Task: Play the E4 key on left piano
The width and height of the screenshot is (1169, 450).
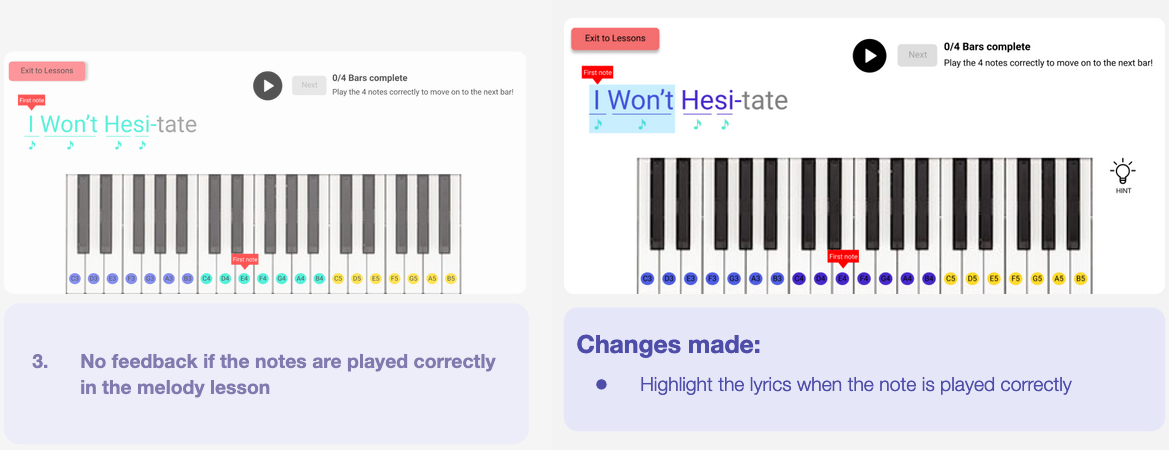Action: pos(244,278)
